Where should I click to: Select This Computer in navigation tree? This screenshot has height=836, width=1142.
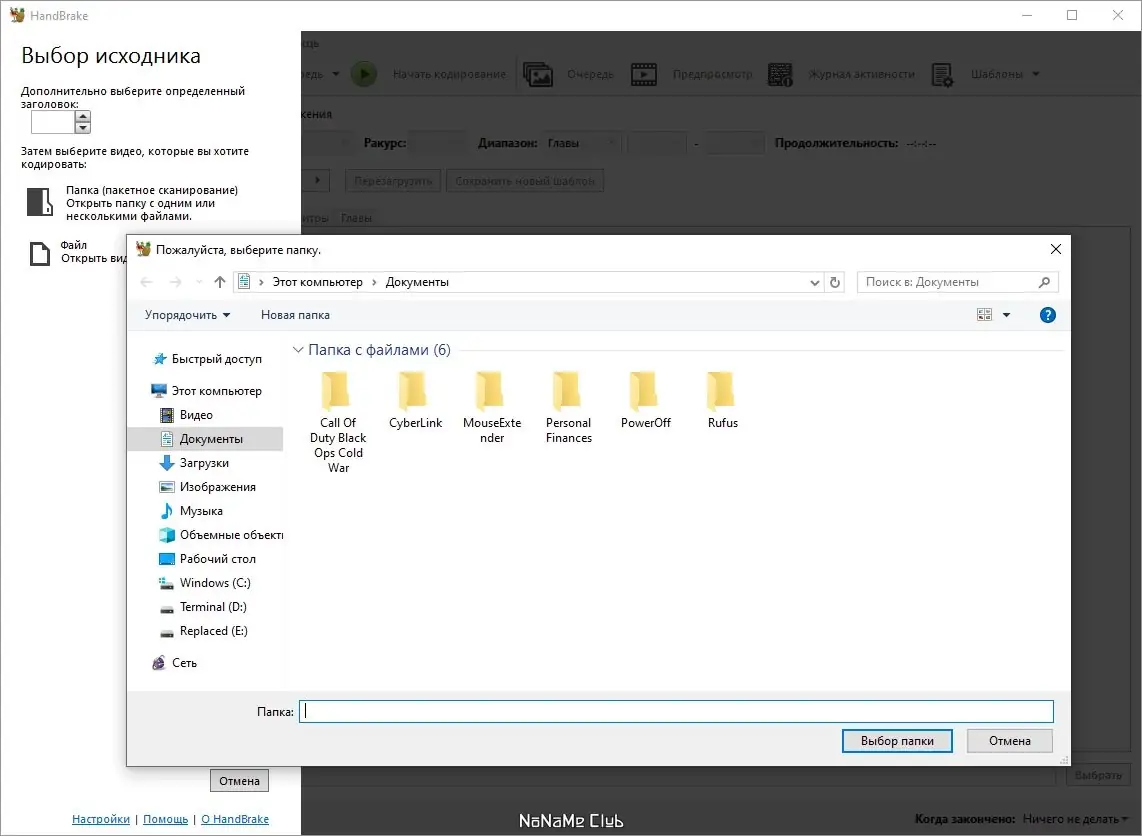click(x=207, y=391)
